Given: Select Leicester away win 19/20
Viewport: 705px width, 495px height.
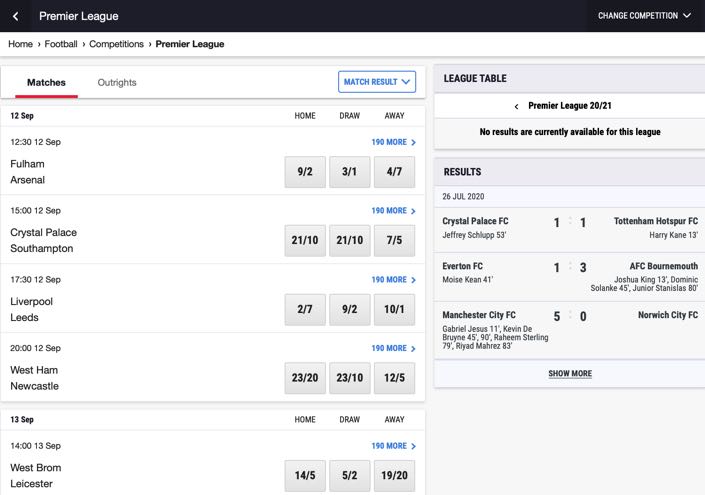Looking at the screenshot, I should tap(394, 476).
